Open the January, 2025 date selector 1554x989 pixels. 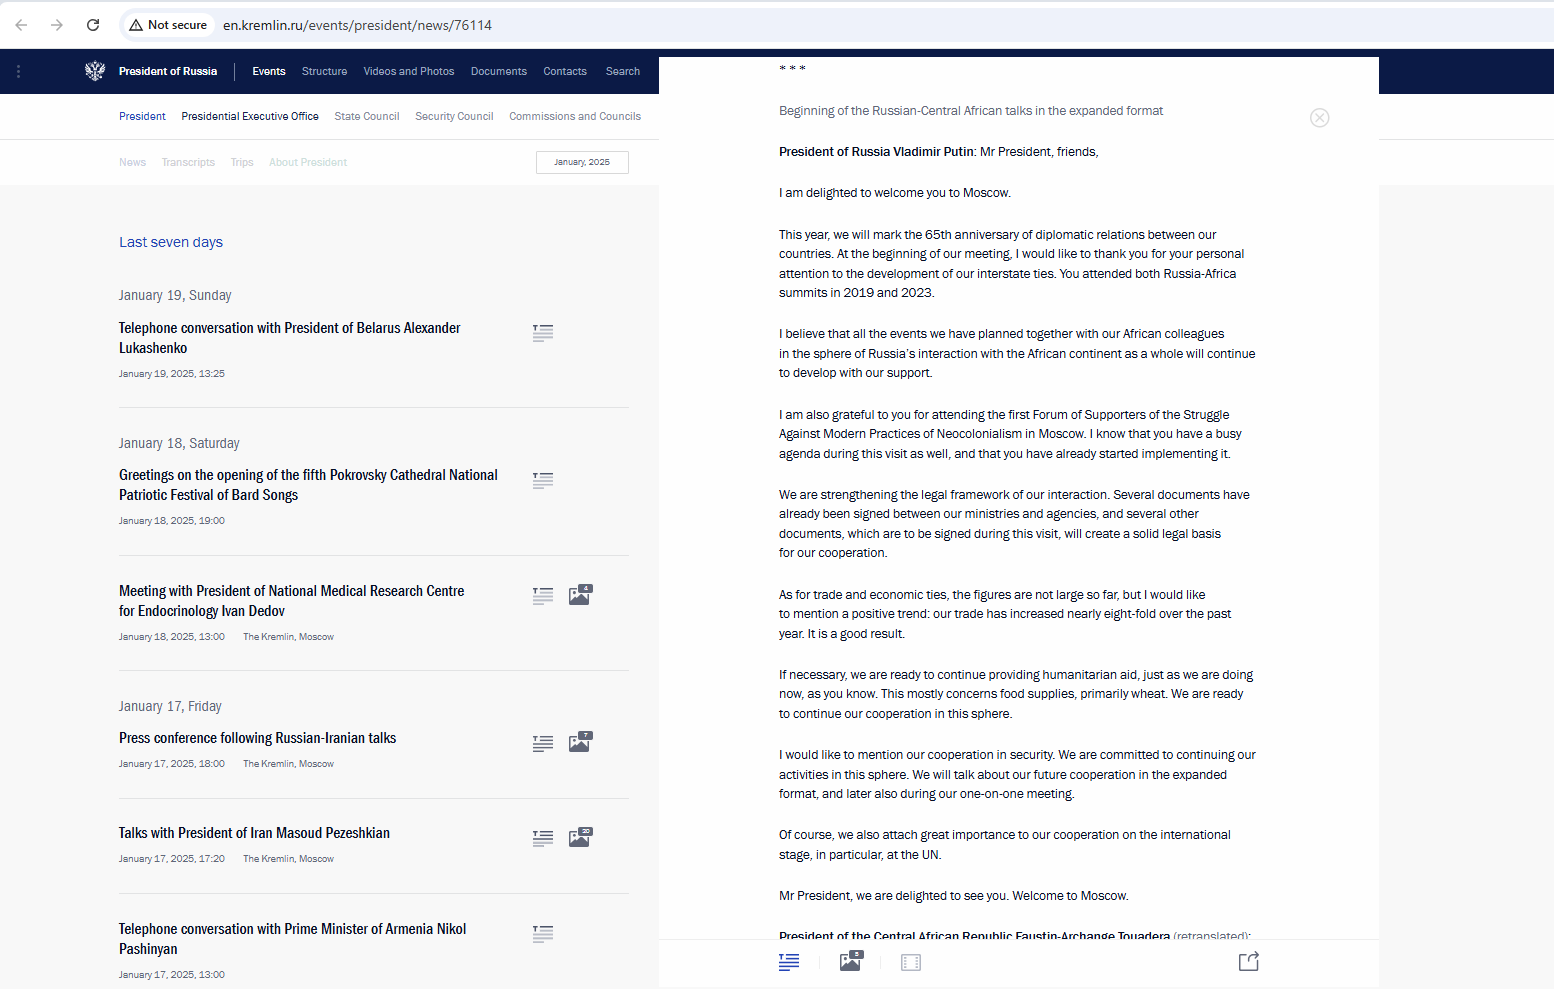(x=582, y=162)
